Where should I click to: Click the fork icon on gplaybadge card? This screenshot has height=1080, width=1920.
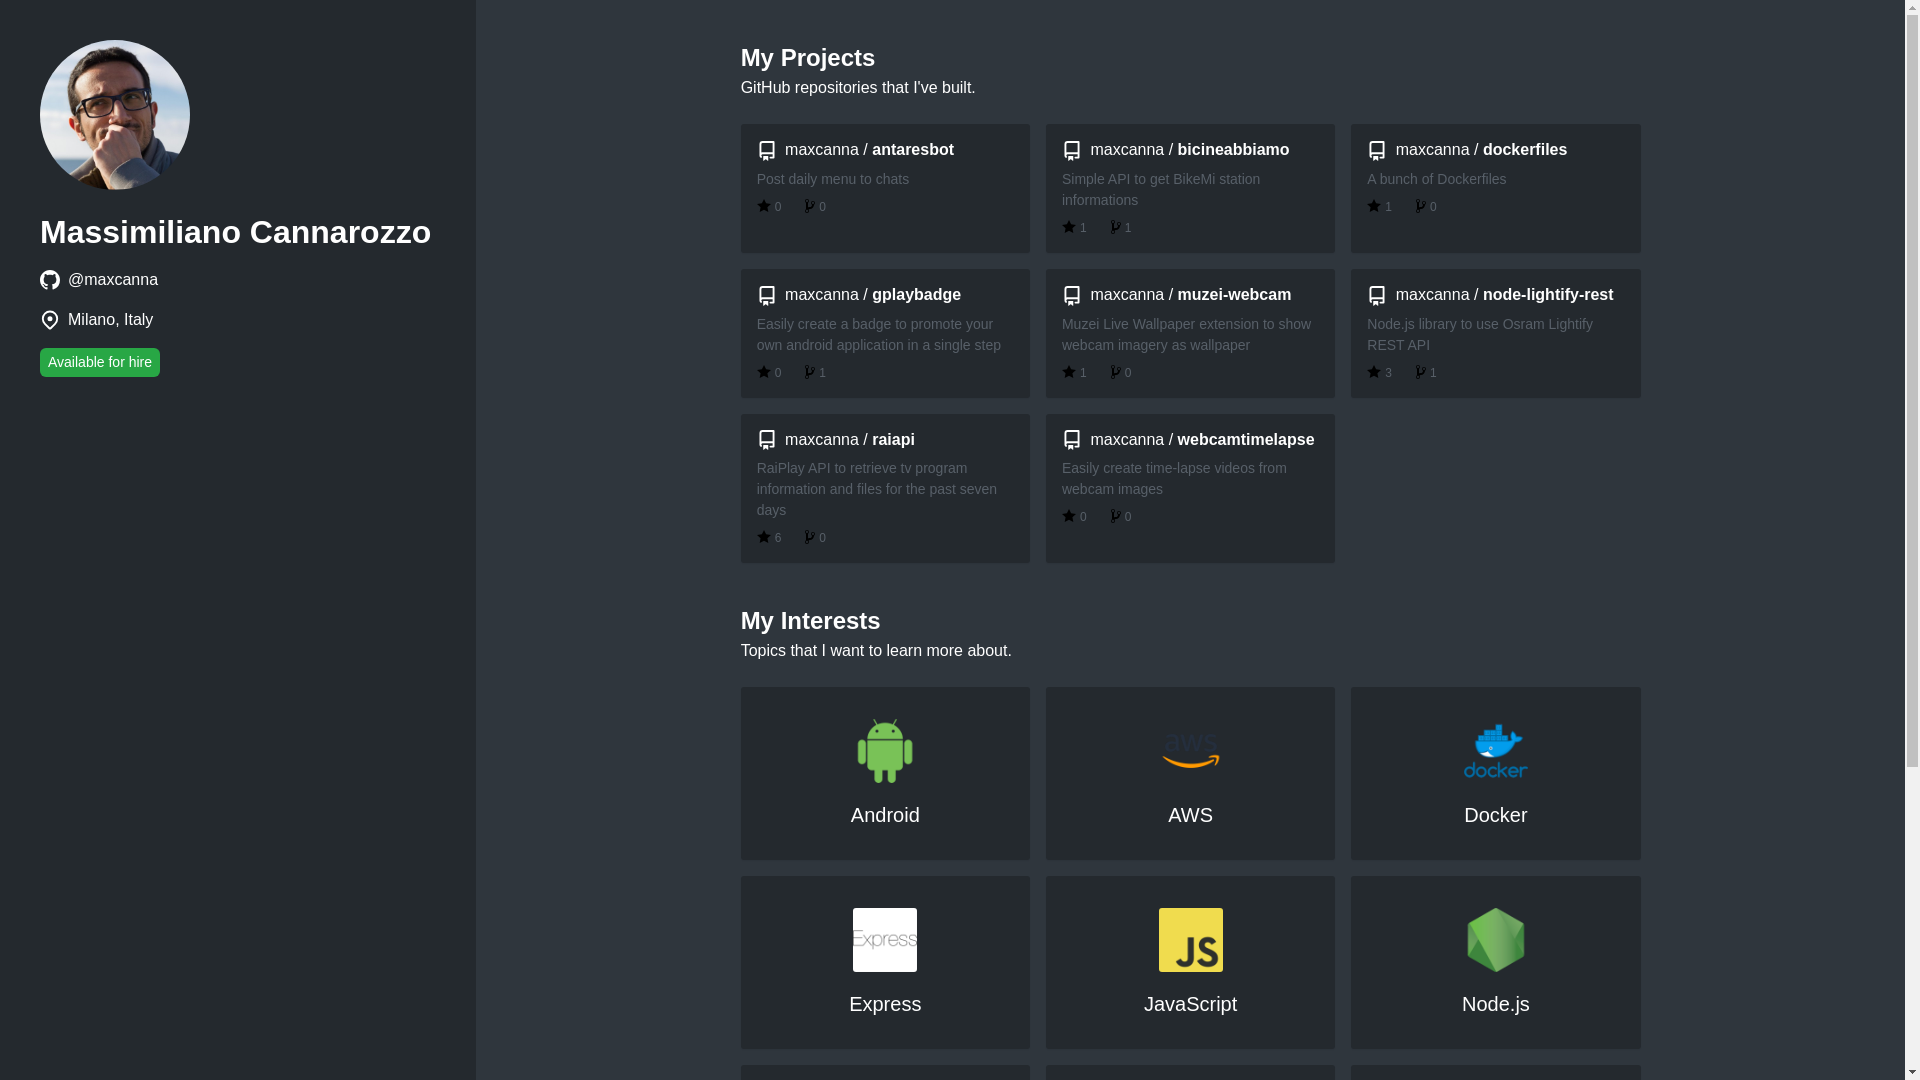[x=809, y=372]
